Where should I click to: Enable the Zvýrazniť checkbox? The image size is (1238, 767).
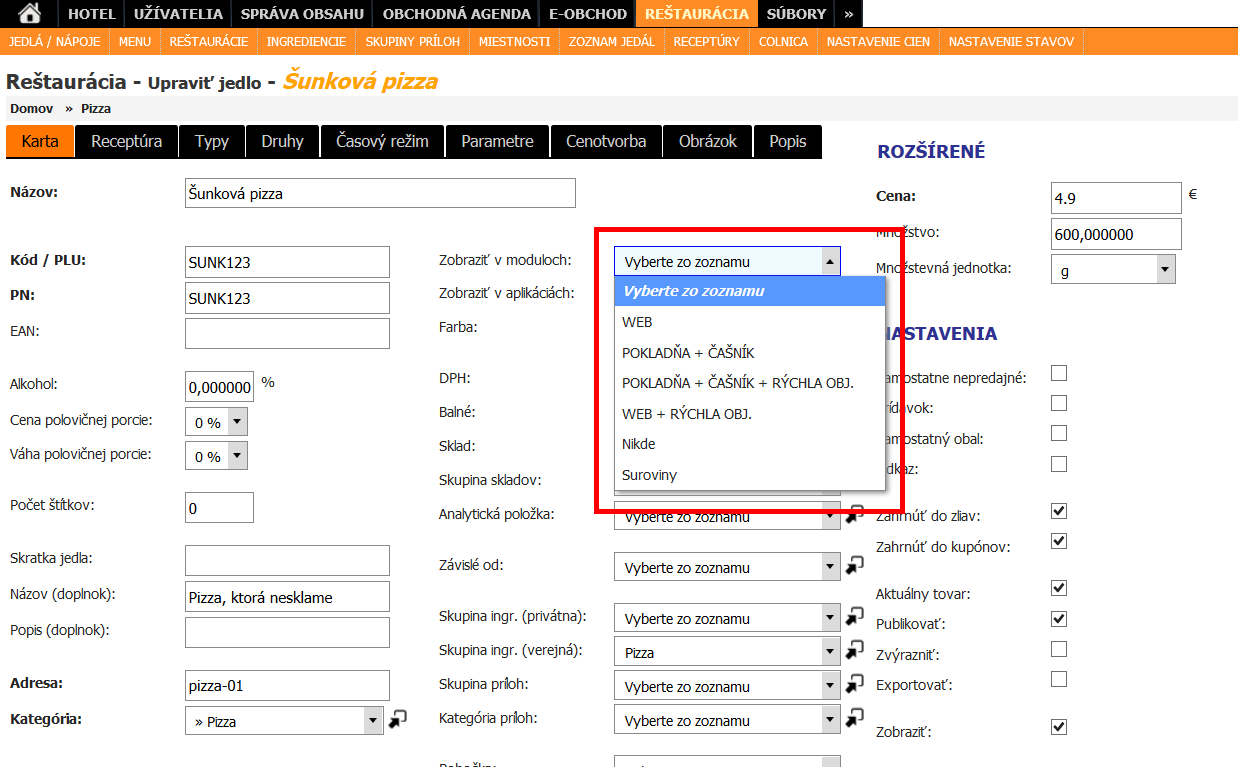(1059, 649)
